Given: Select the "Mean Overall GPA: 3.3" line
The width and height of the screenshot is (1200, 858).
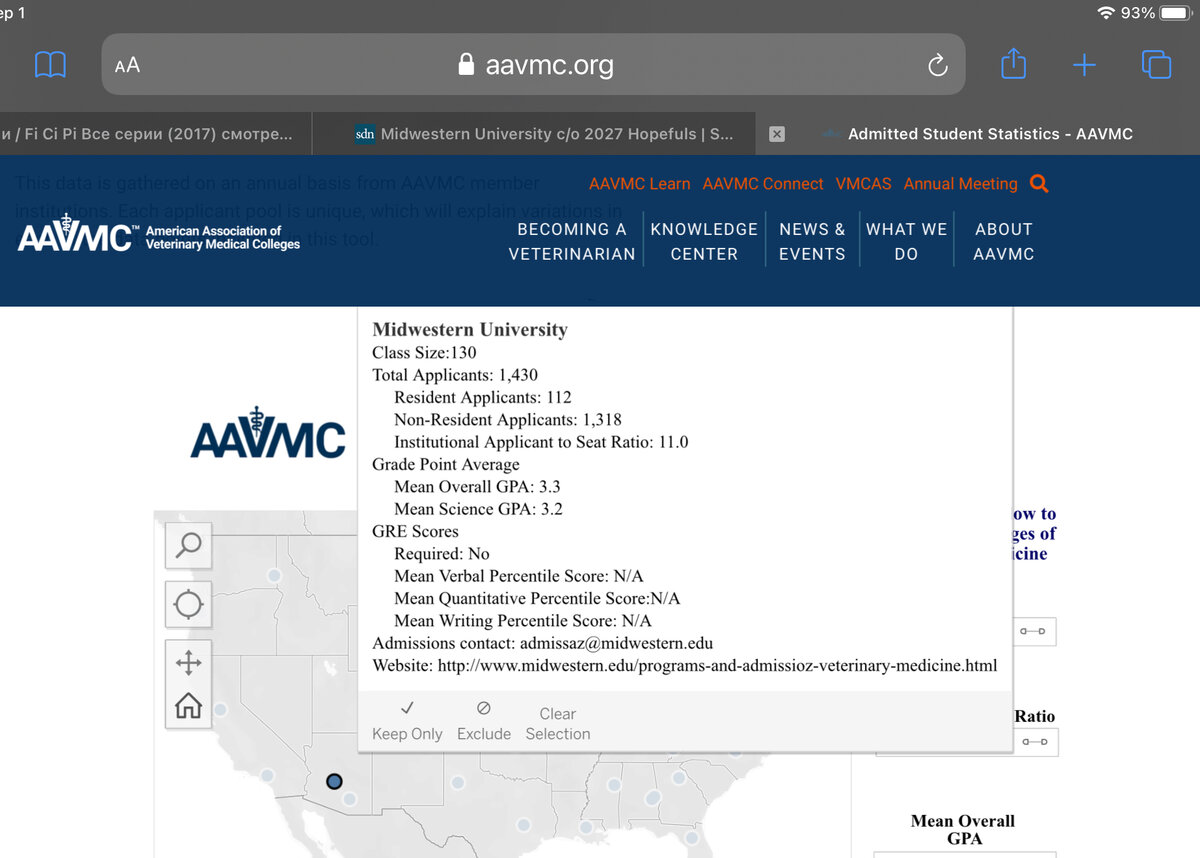Looking at the screenshot, I should [477, 487].
